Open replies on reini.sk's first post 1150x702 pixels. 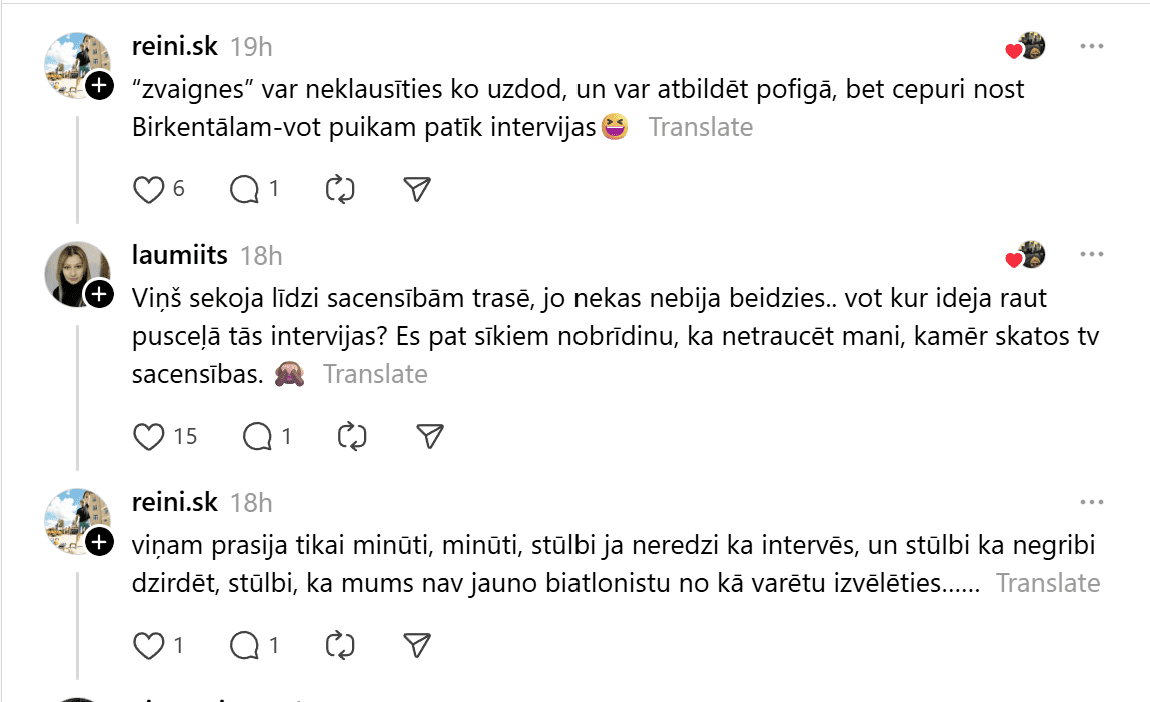(x=244, y=189)
